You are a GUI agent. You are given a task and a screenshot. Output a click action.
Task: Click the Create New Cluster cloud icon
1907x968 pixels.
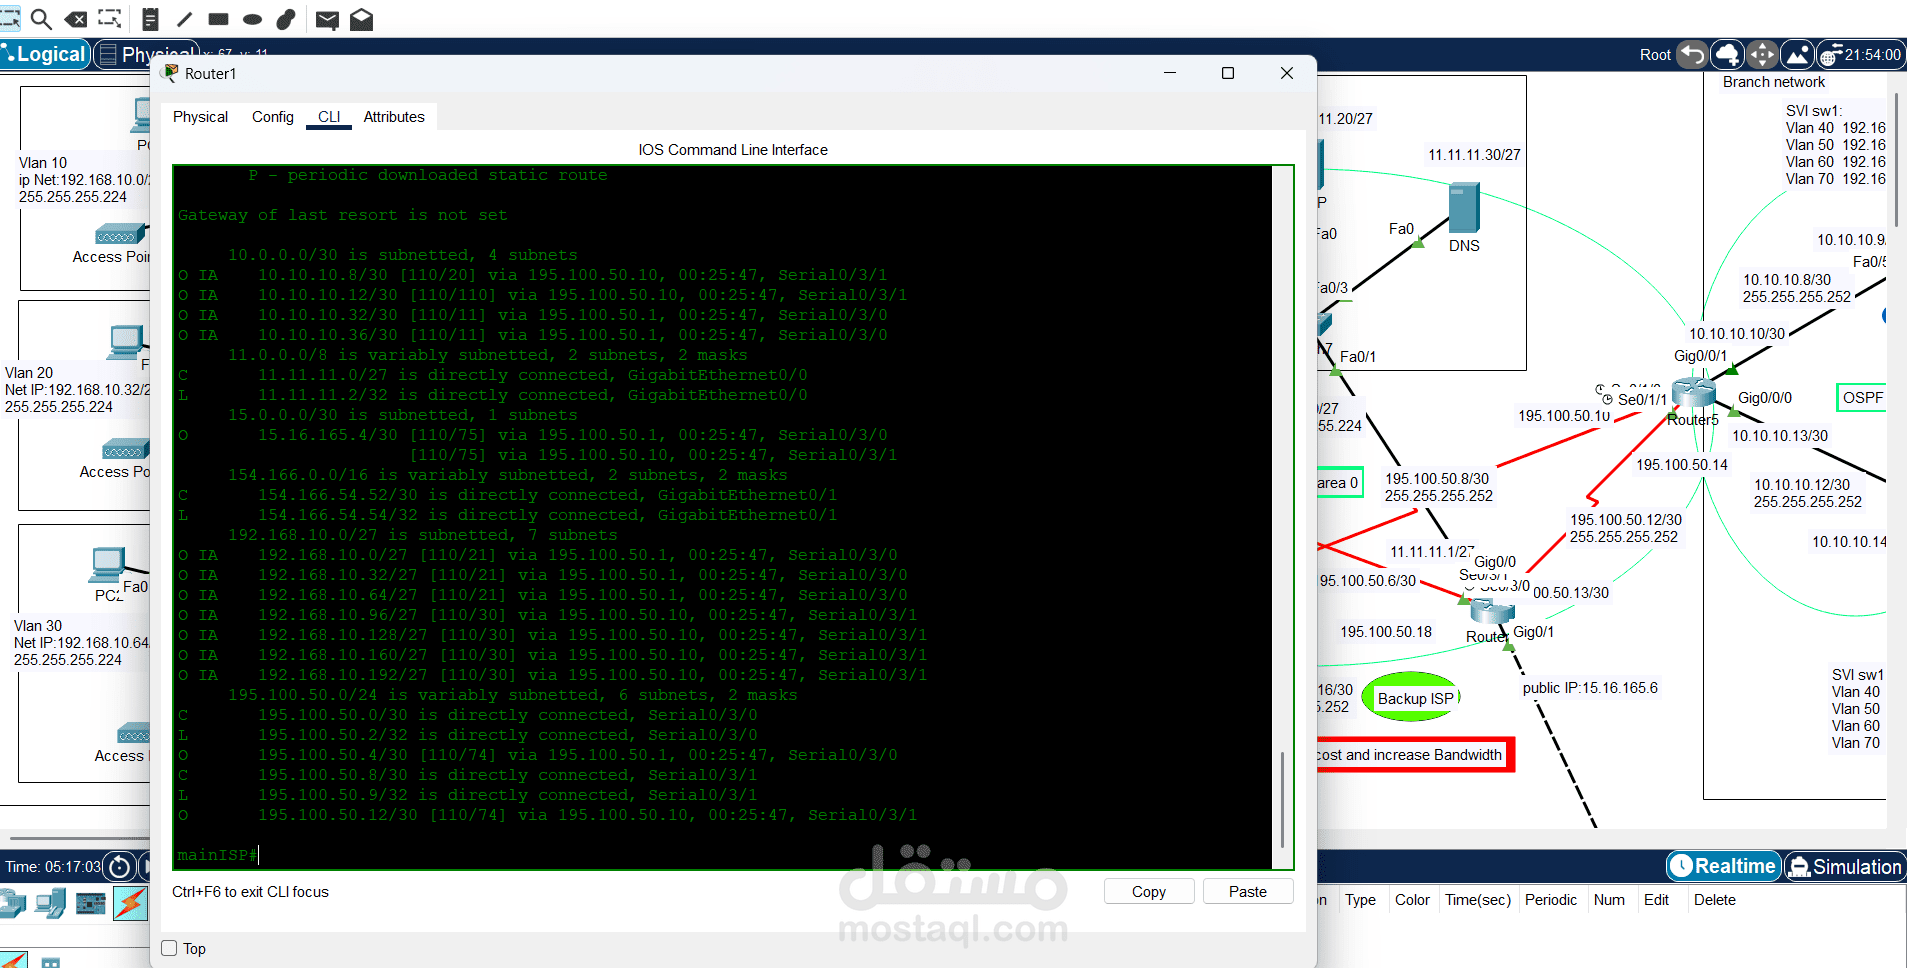pos(1727,54)
